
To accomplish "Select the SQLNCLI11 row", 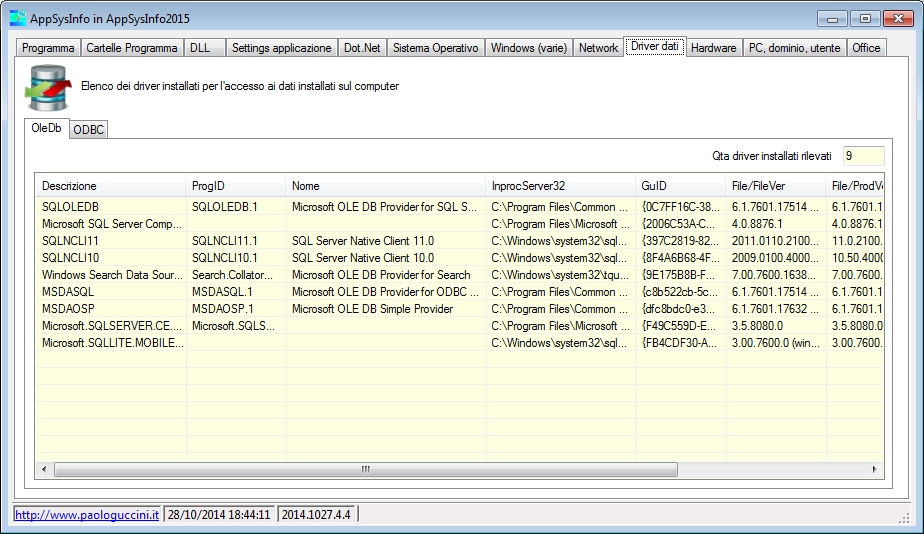I will [x=460, y=241].
